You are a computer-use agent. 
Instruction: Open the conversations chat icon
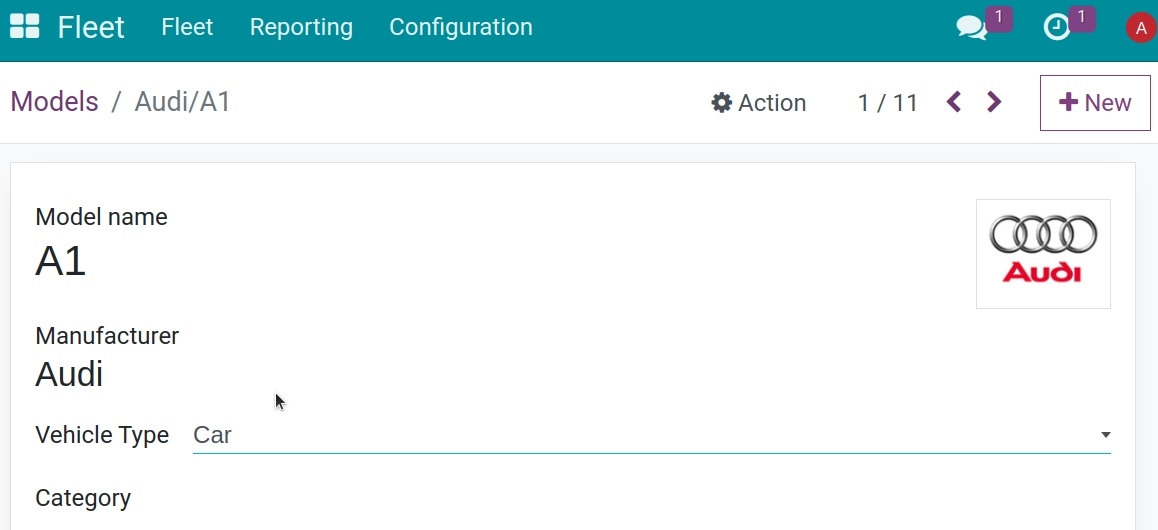click(x=972, y=27)
